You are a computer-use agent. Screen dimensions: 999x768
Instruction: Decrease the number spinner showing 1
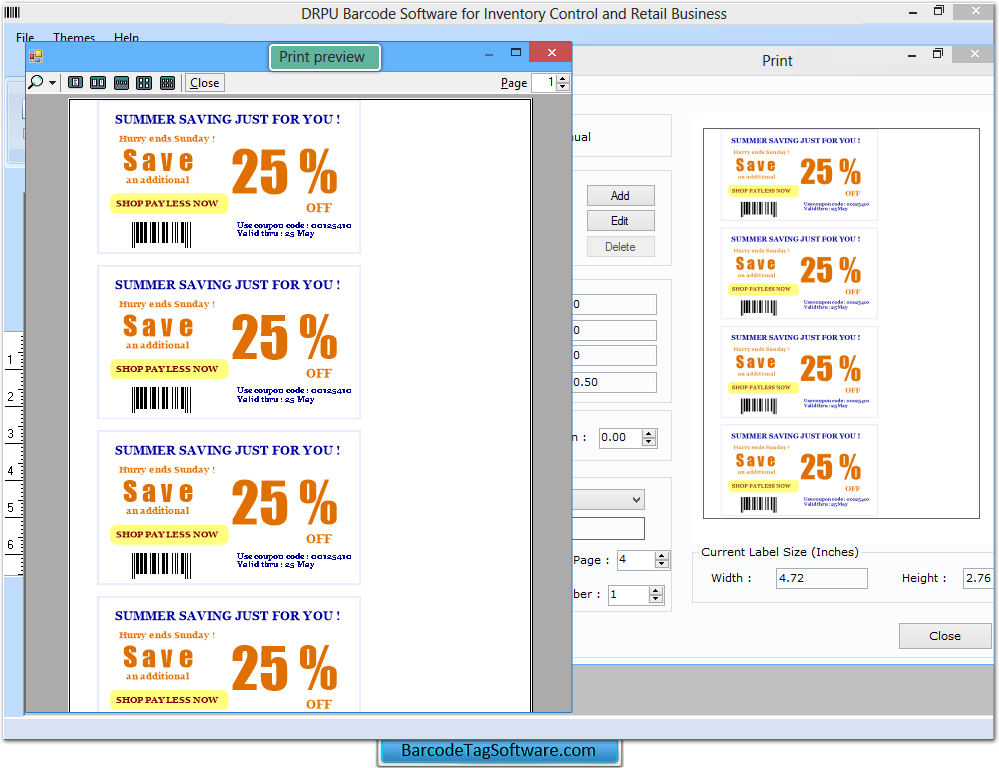point(656,598)
